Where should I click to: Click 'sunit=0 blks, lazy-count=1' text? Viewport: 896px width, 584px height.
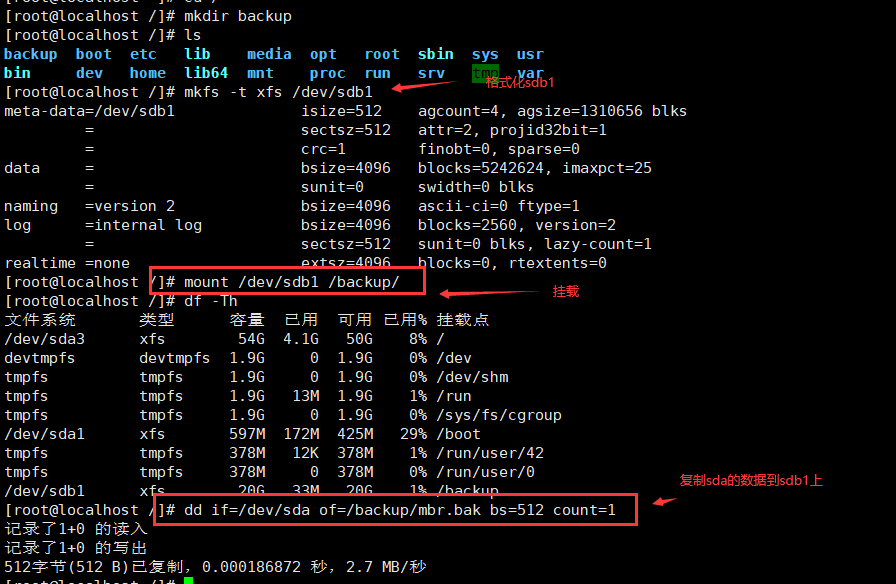[x=534, y=244]
